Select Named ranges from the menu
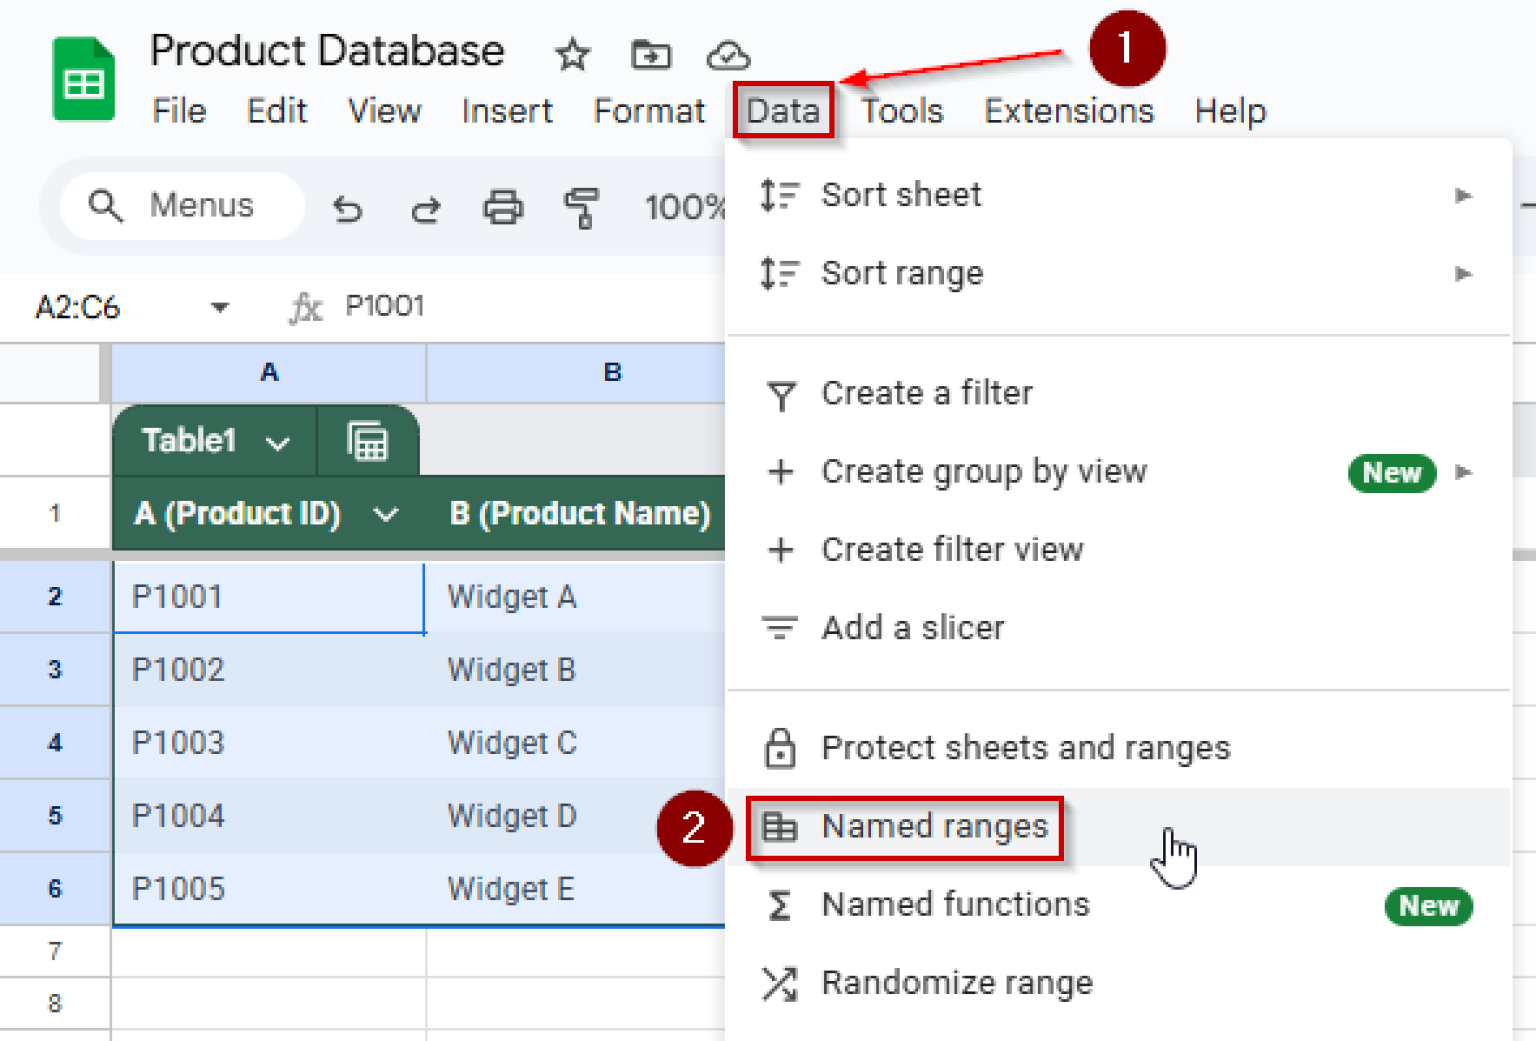This screenshot has width=1536, height=1041. click(x=934, y=827)
